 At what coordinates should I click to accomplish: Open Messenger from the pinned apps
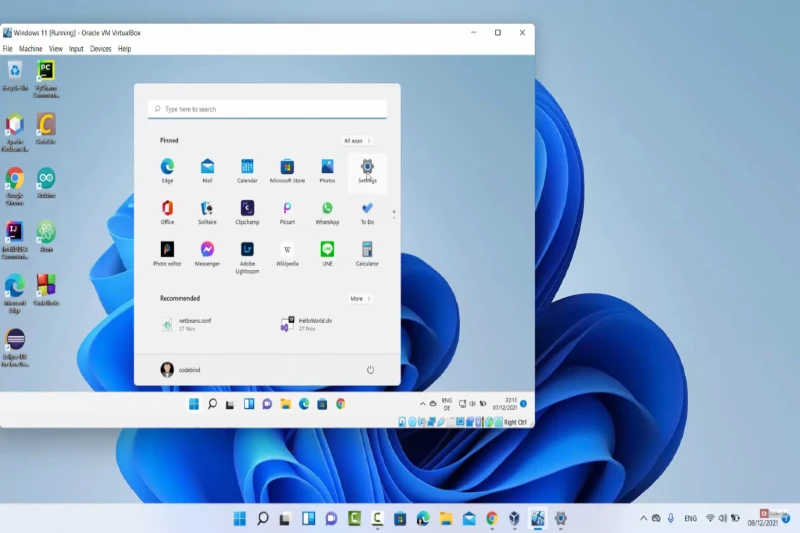(x=207, y=254)
